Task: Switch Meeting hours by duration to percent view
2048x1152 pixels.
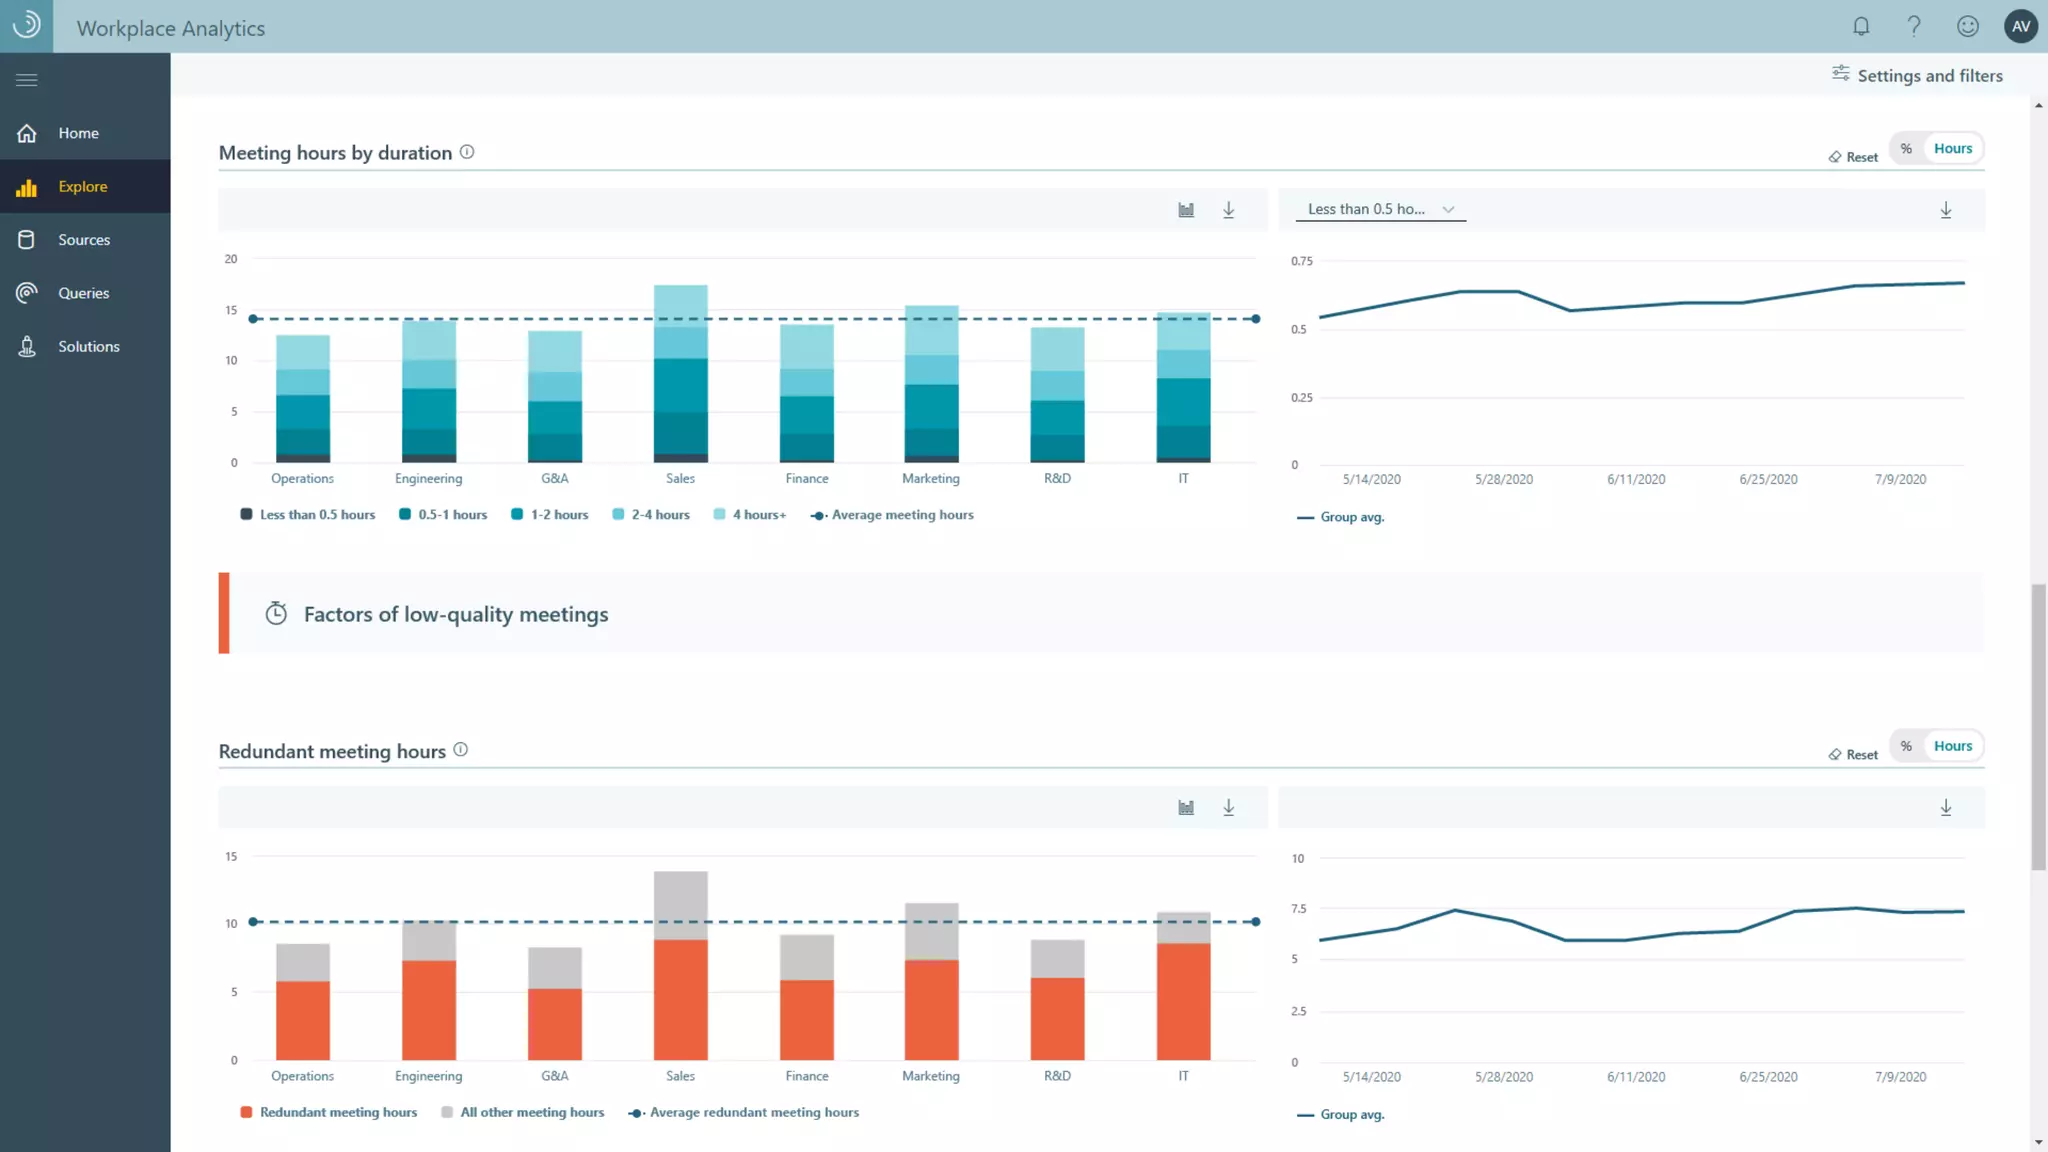Action: click(1906, 149)
